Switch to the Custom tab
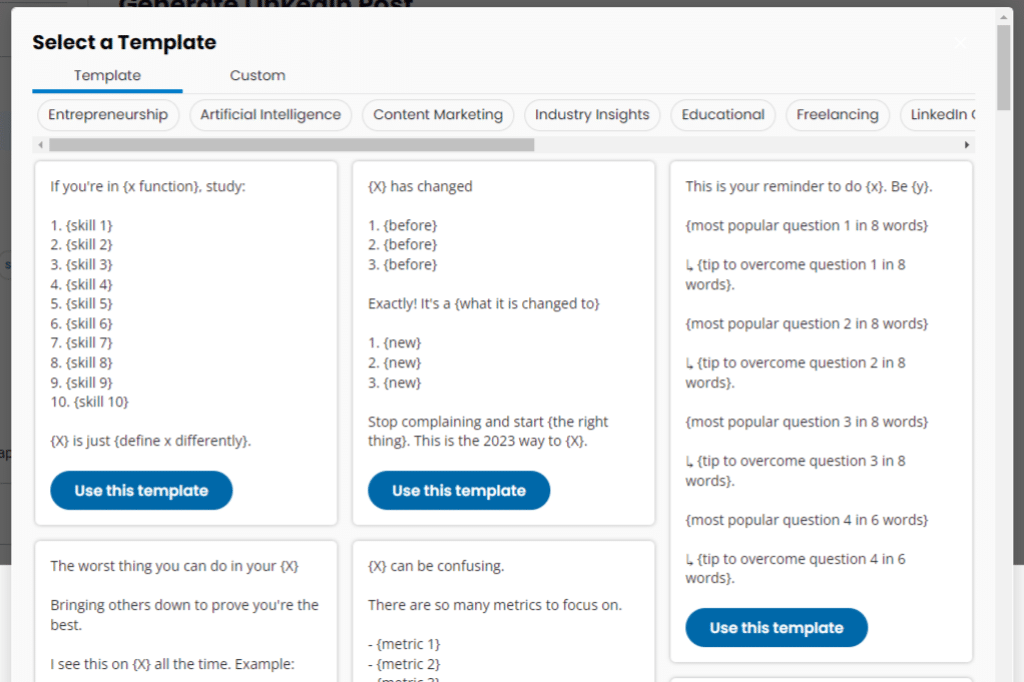Image resolution: width=1024 pixels, height=682 pixels. [x=257, y=75]
